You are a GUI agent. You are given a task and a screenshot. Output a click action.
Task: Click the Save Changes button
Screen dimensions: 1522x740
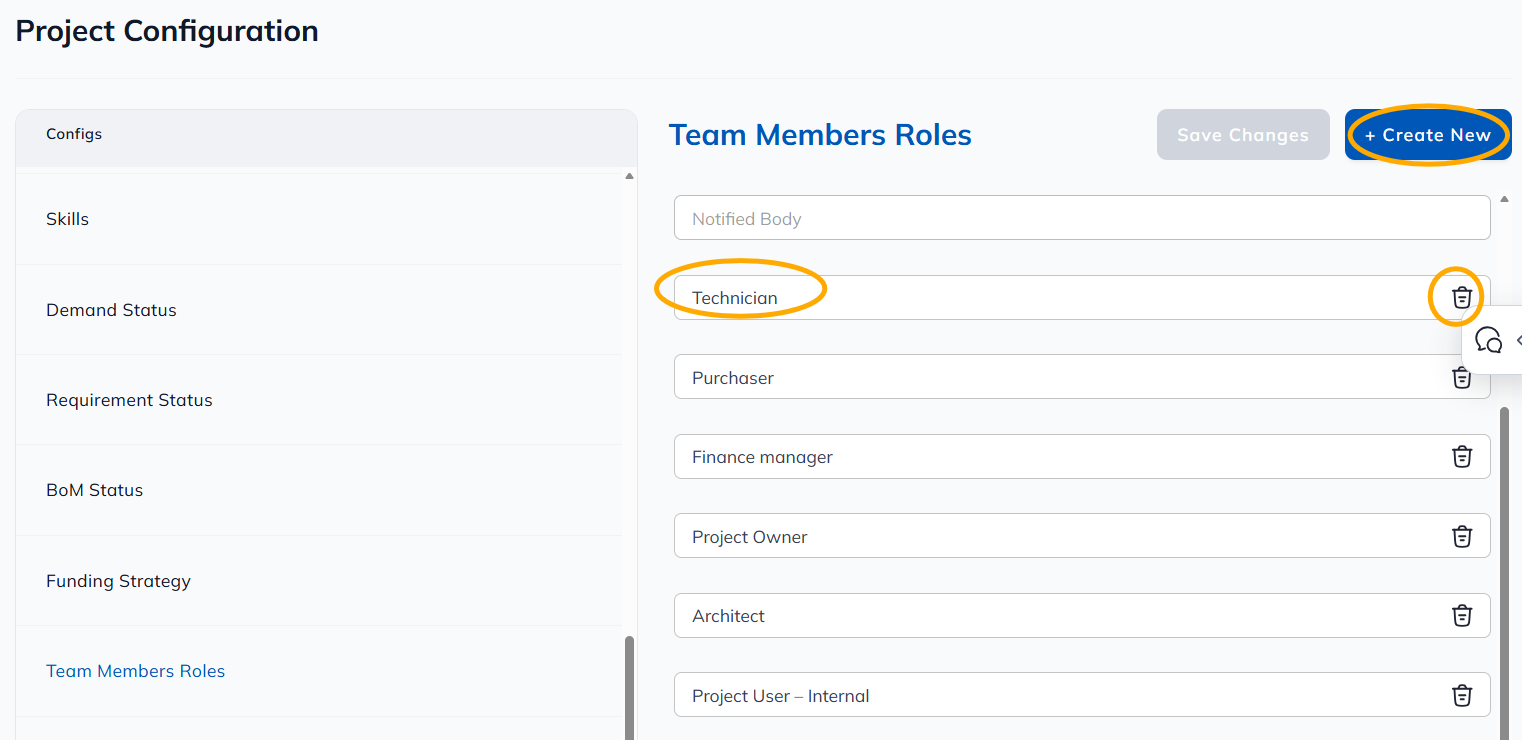click(1243, 135)
